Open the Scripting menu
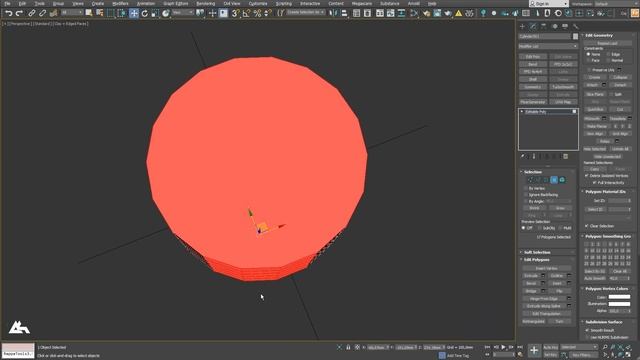 [284, 4]
